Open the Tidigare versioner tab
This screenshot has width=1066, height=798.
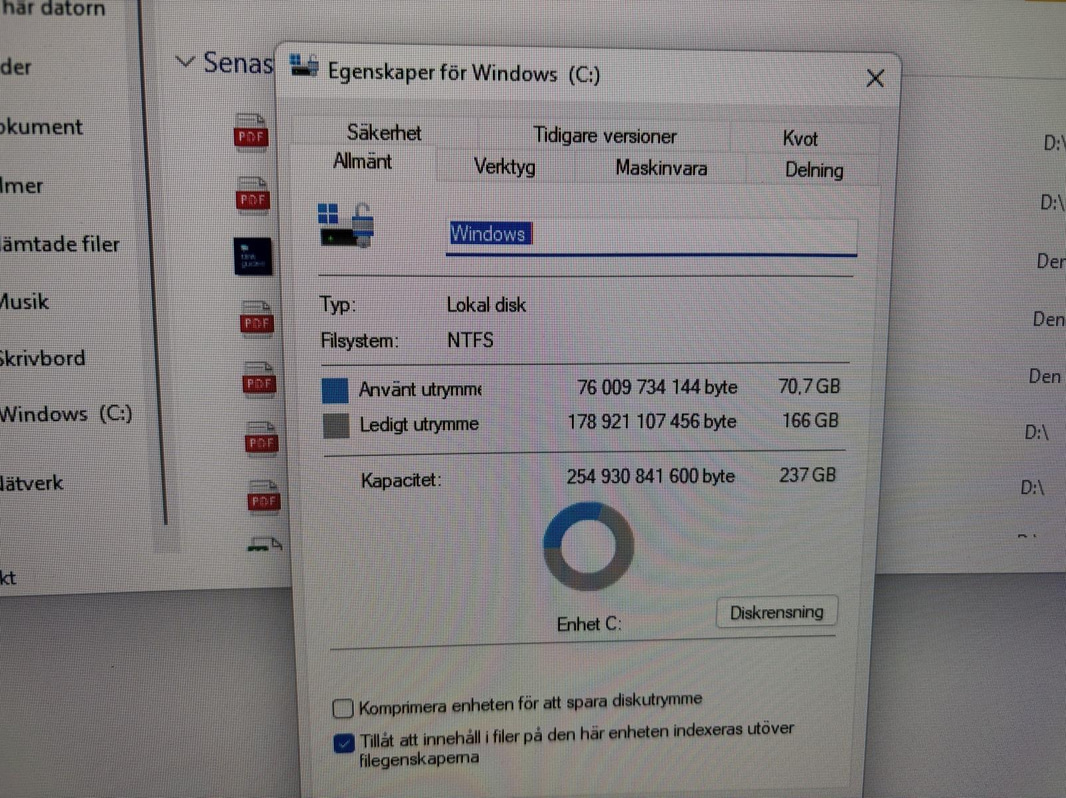604,136
